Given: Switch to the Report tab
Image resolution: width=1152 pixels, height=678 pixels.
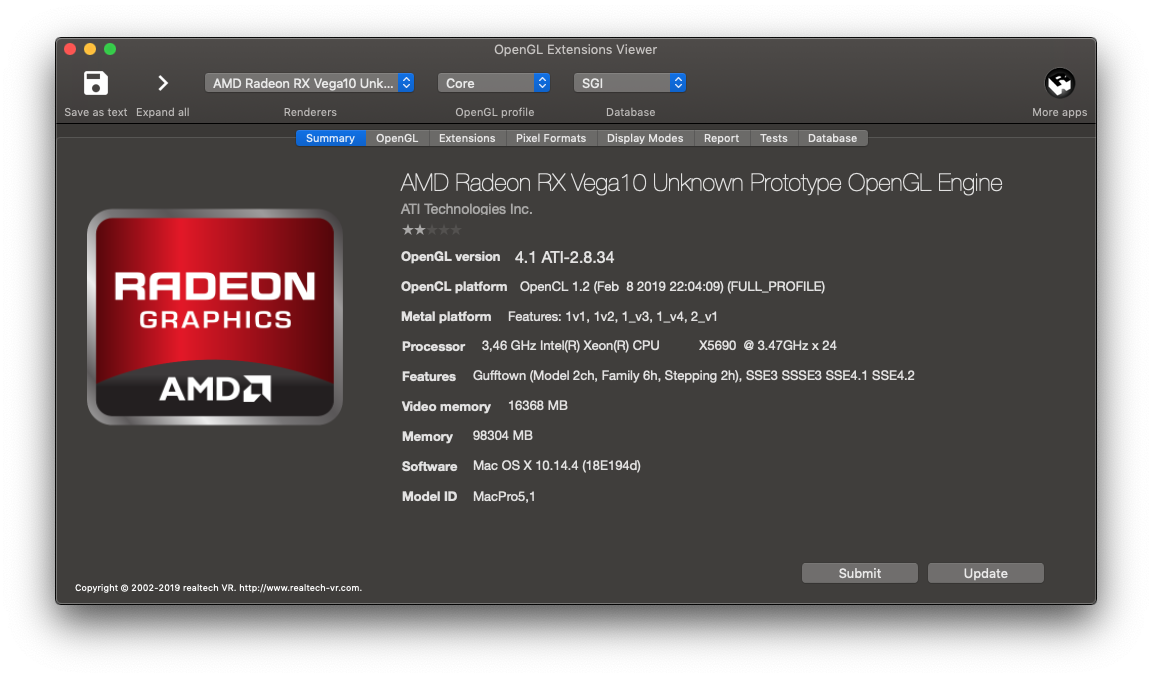Looking at the screenshot, I should (721, 138).
